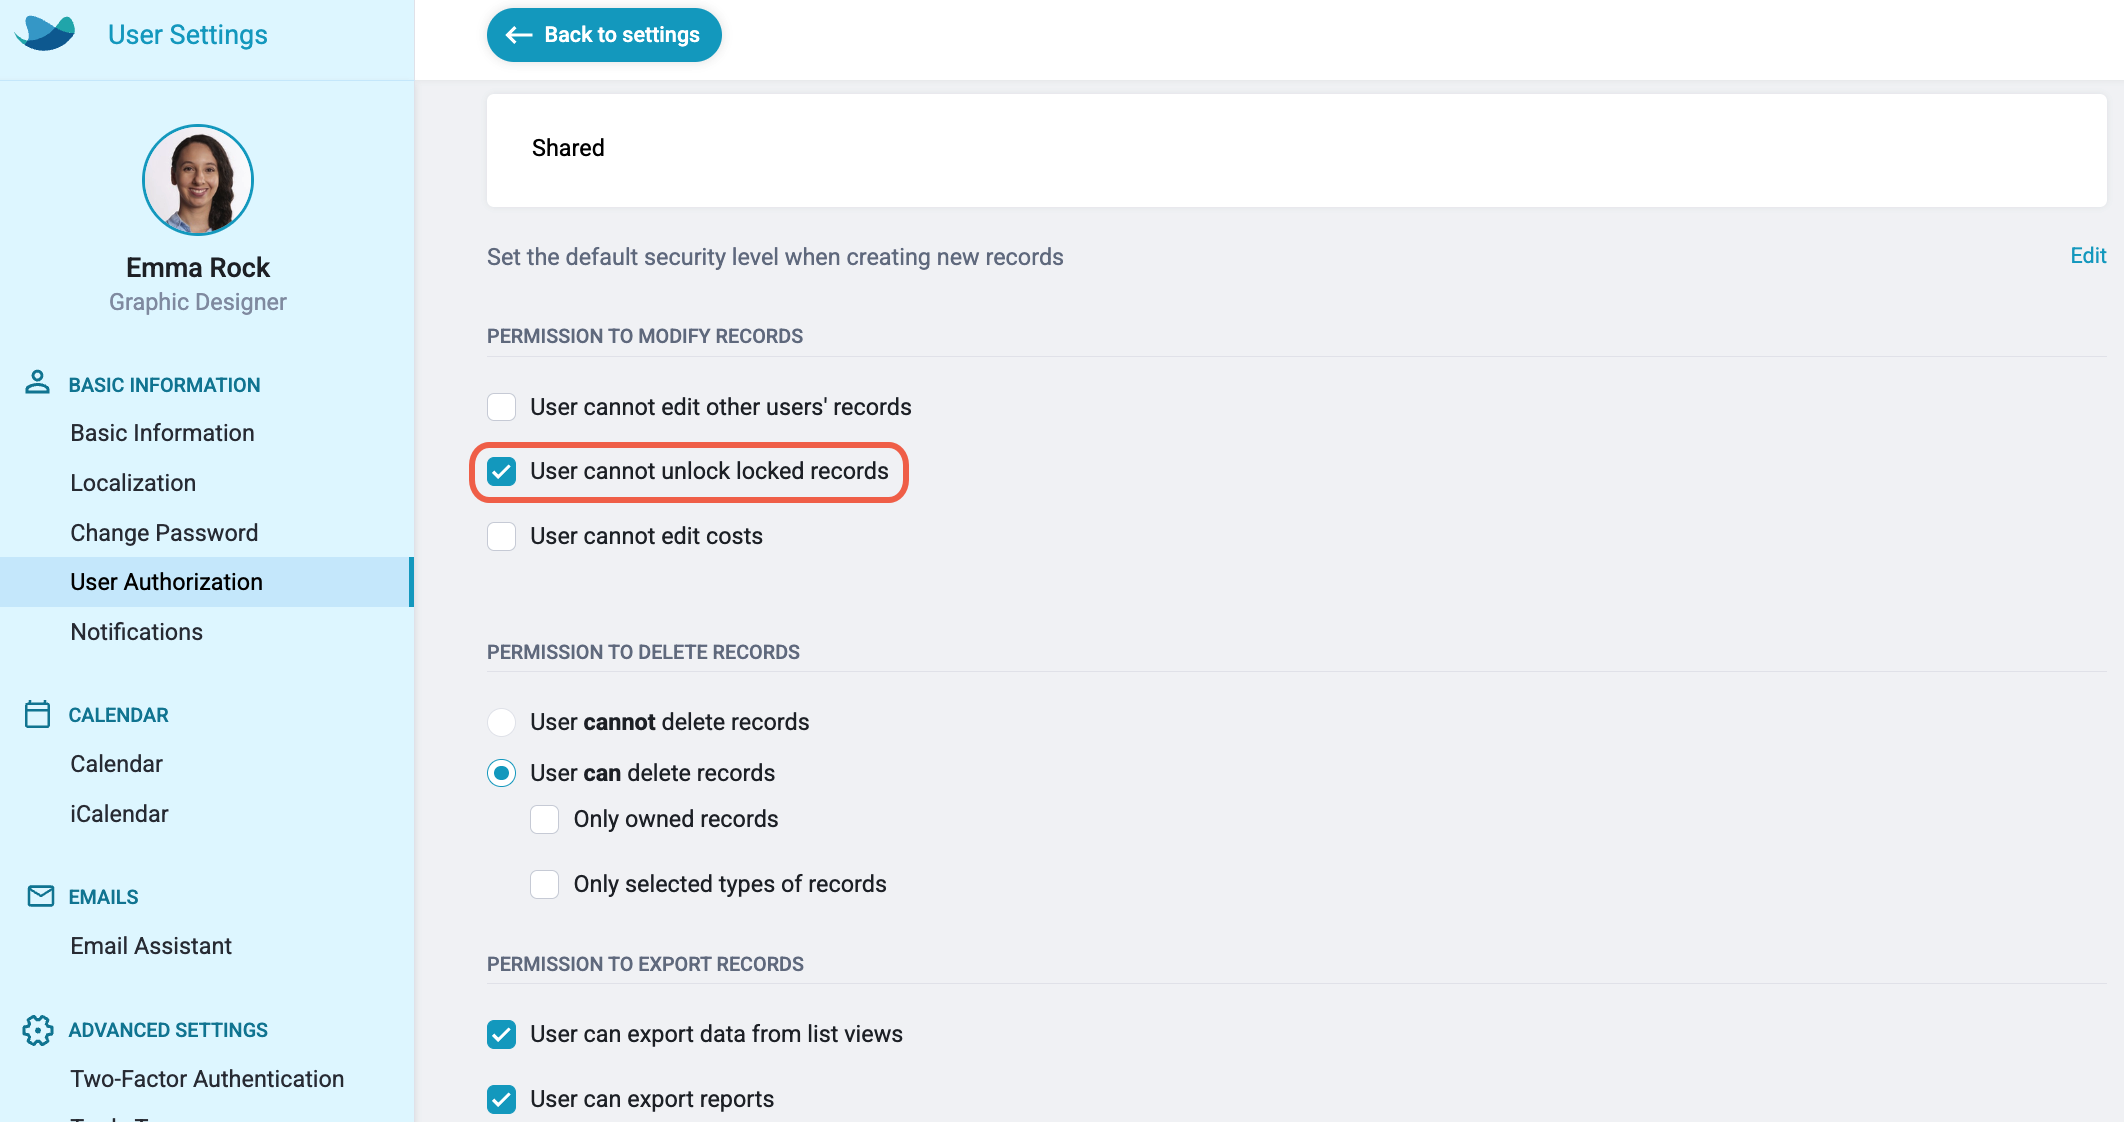Click the Emma Rock name text

[198, 268]
